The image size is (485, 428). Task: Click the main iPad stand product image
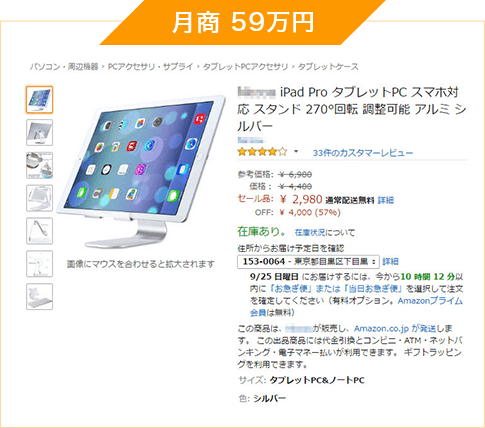[141, 172]
